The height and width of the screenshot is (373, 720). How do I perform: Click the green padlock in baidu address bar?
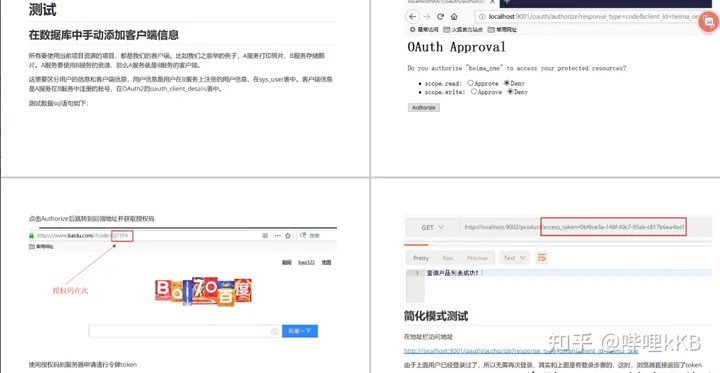31,236
